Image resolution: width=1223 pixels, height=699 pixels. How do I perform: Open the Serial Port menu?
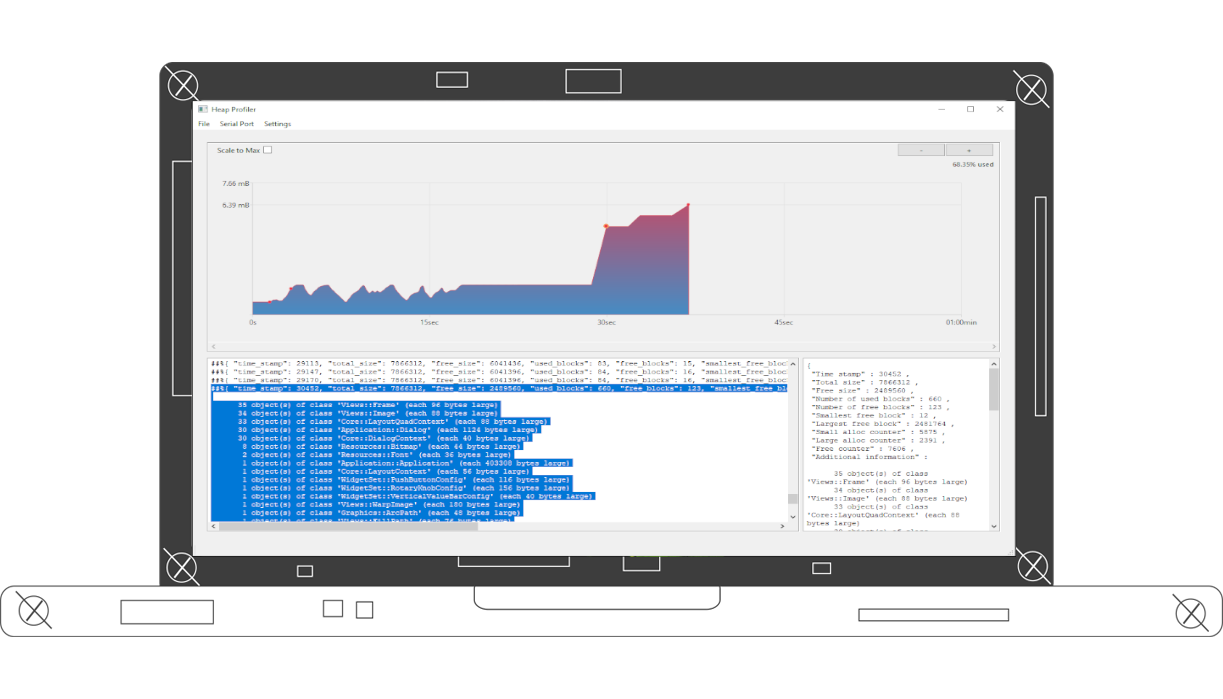[237, 124]
